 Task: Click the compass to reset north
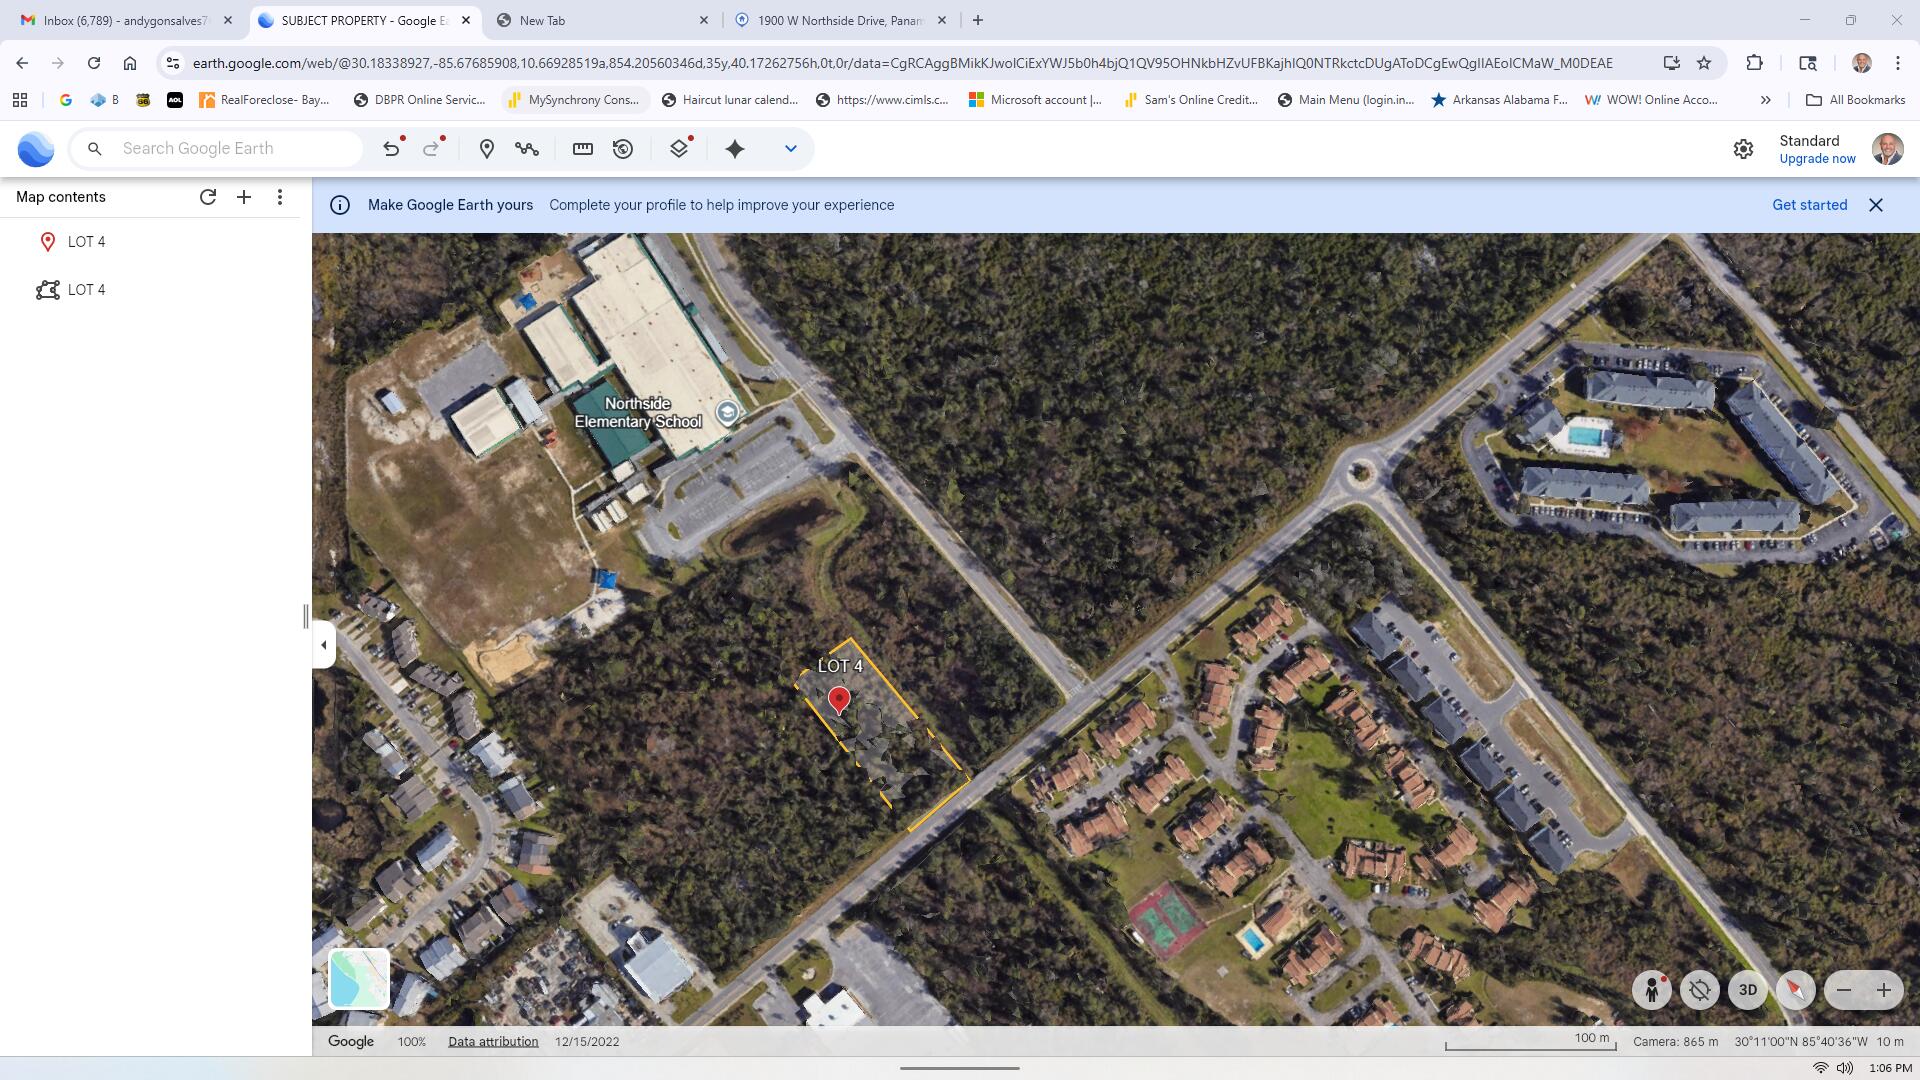1795,990
